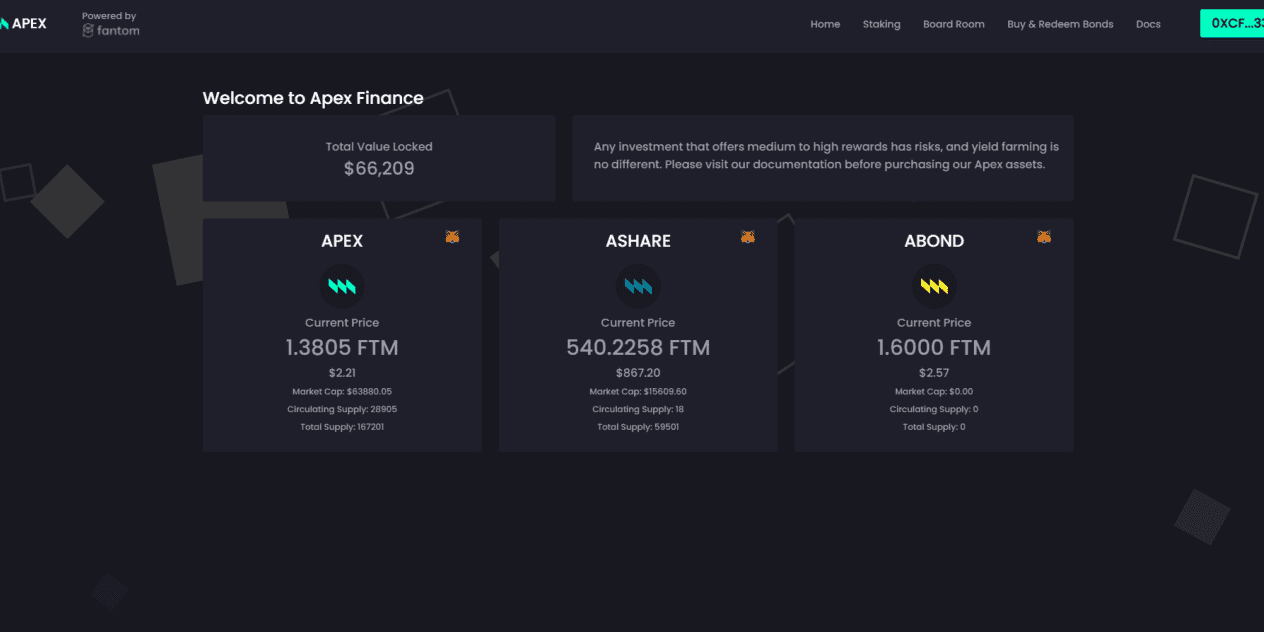Click Market Cap: $63880.05
The image size is (1264, 632).
pos(342,392)
